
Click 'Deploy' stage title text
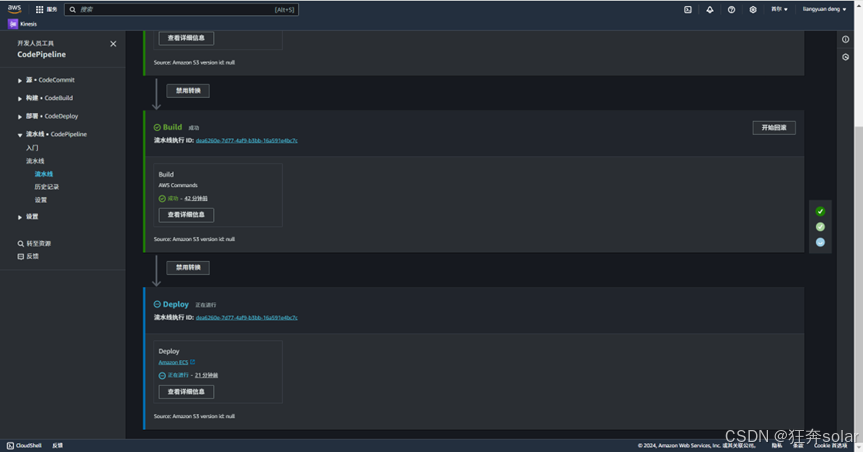[176, 304]
